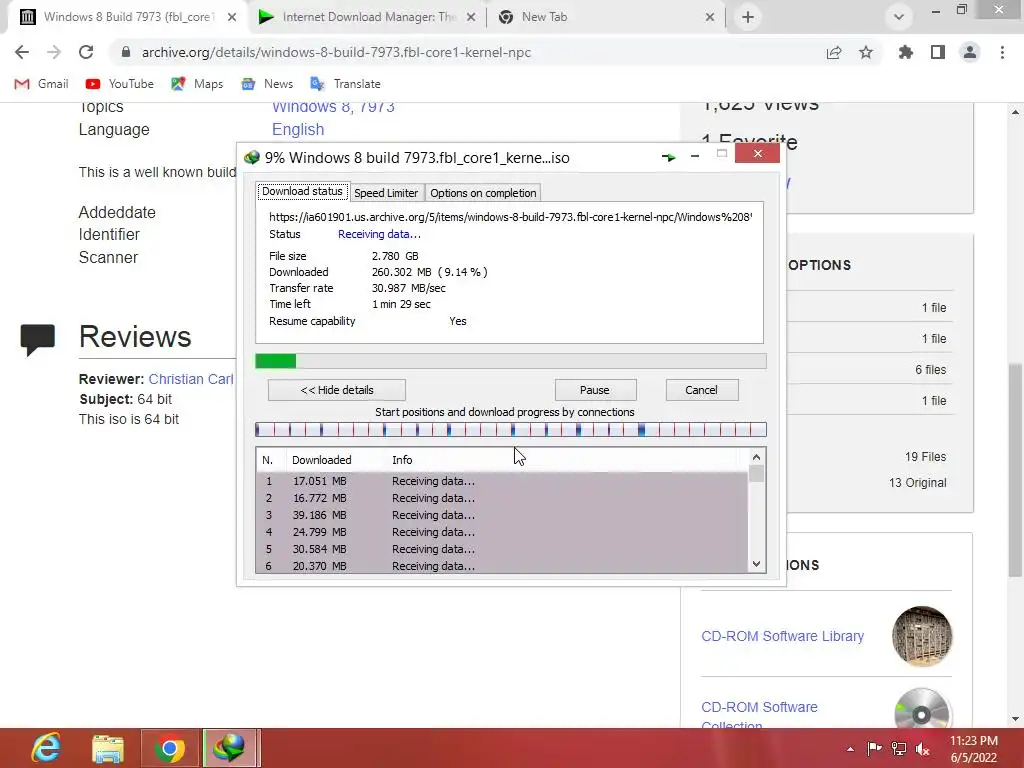Launch Internet Explorer from taskbar
This screenshot has height=768, width=1024.
point(46,748)
